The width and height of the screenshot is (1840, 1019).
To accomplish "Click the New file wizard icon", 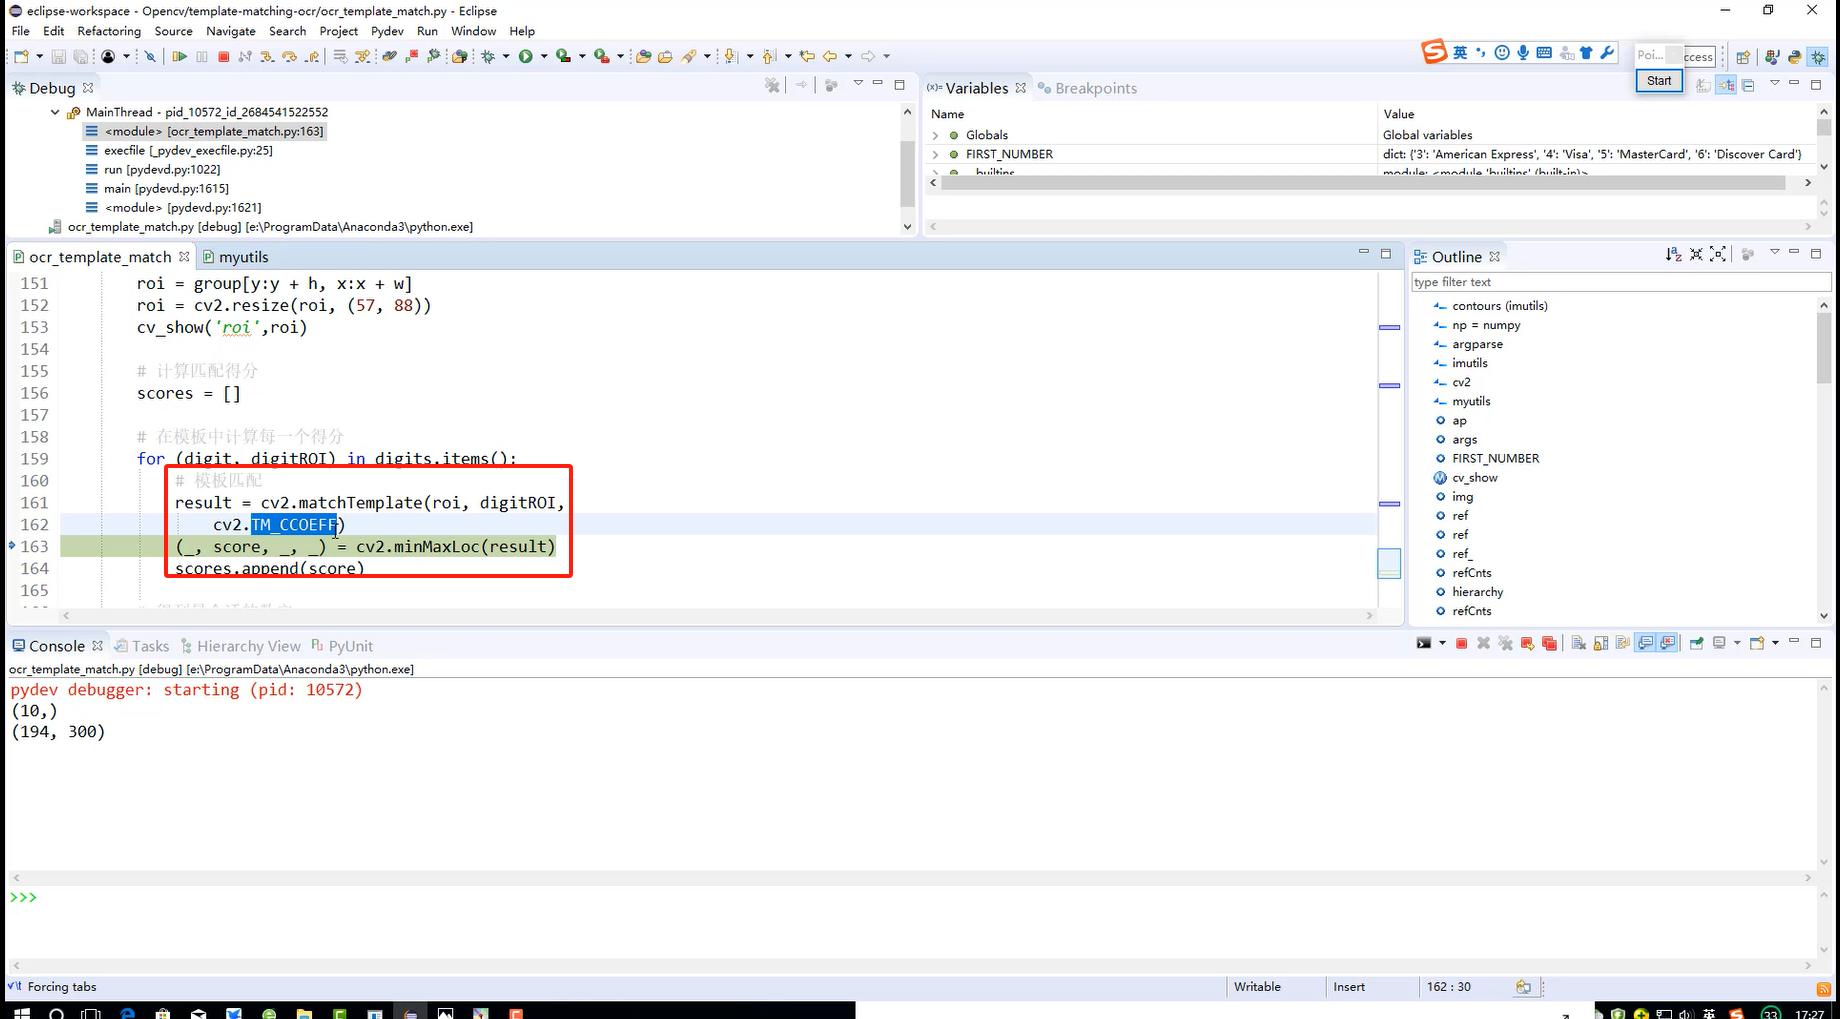I will click(21, 56).
